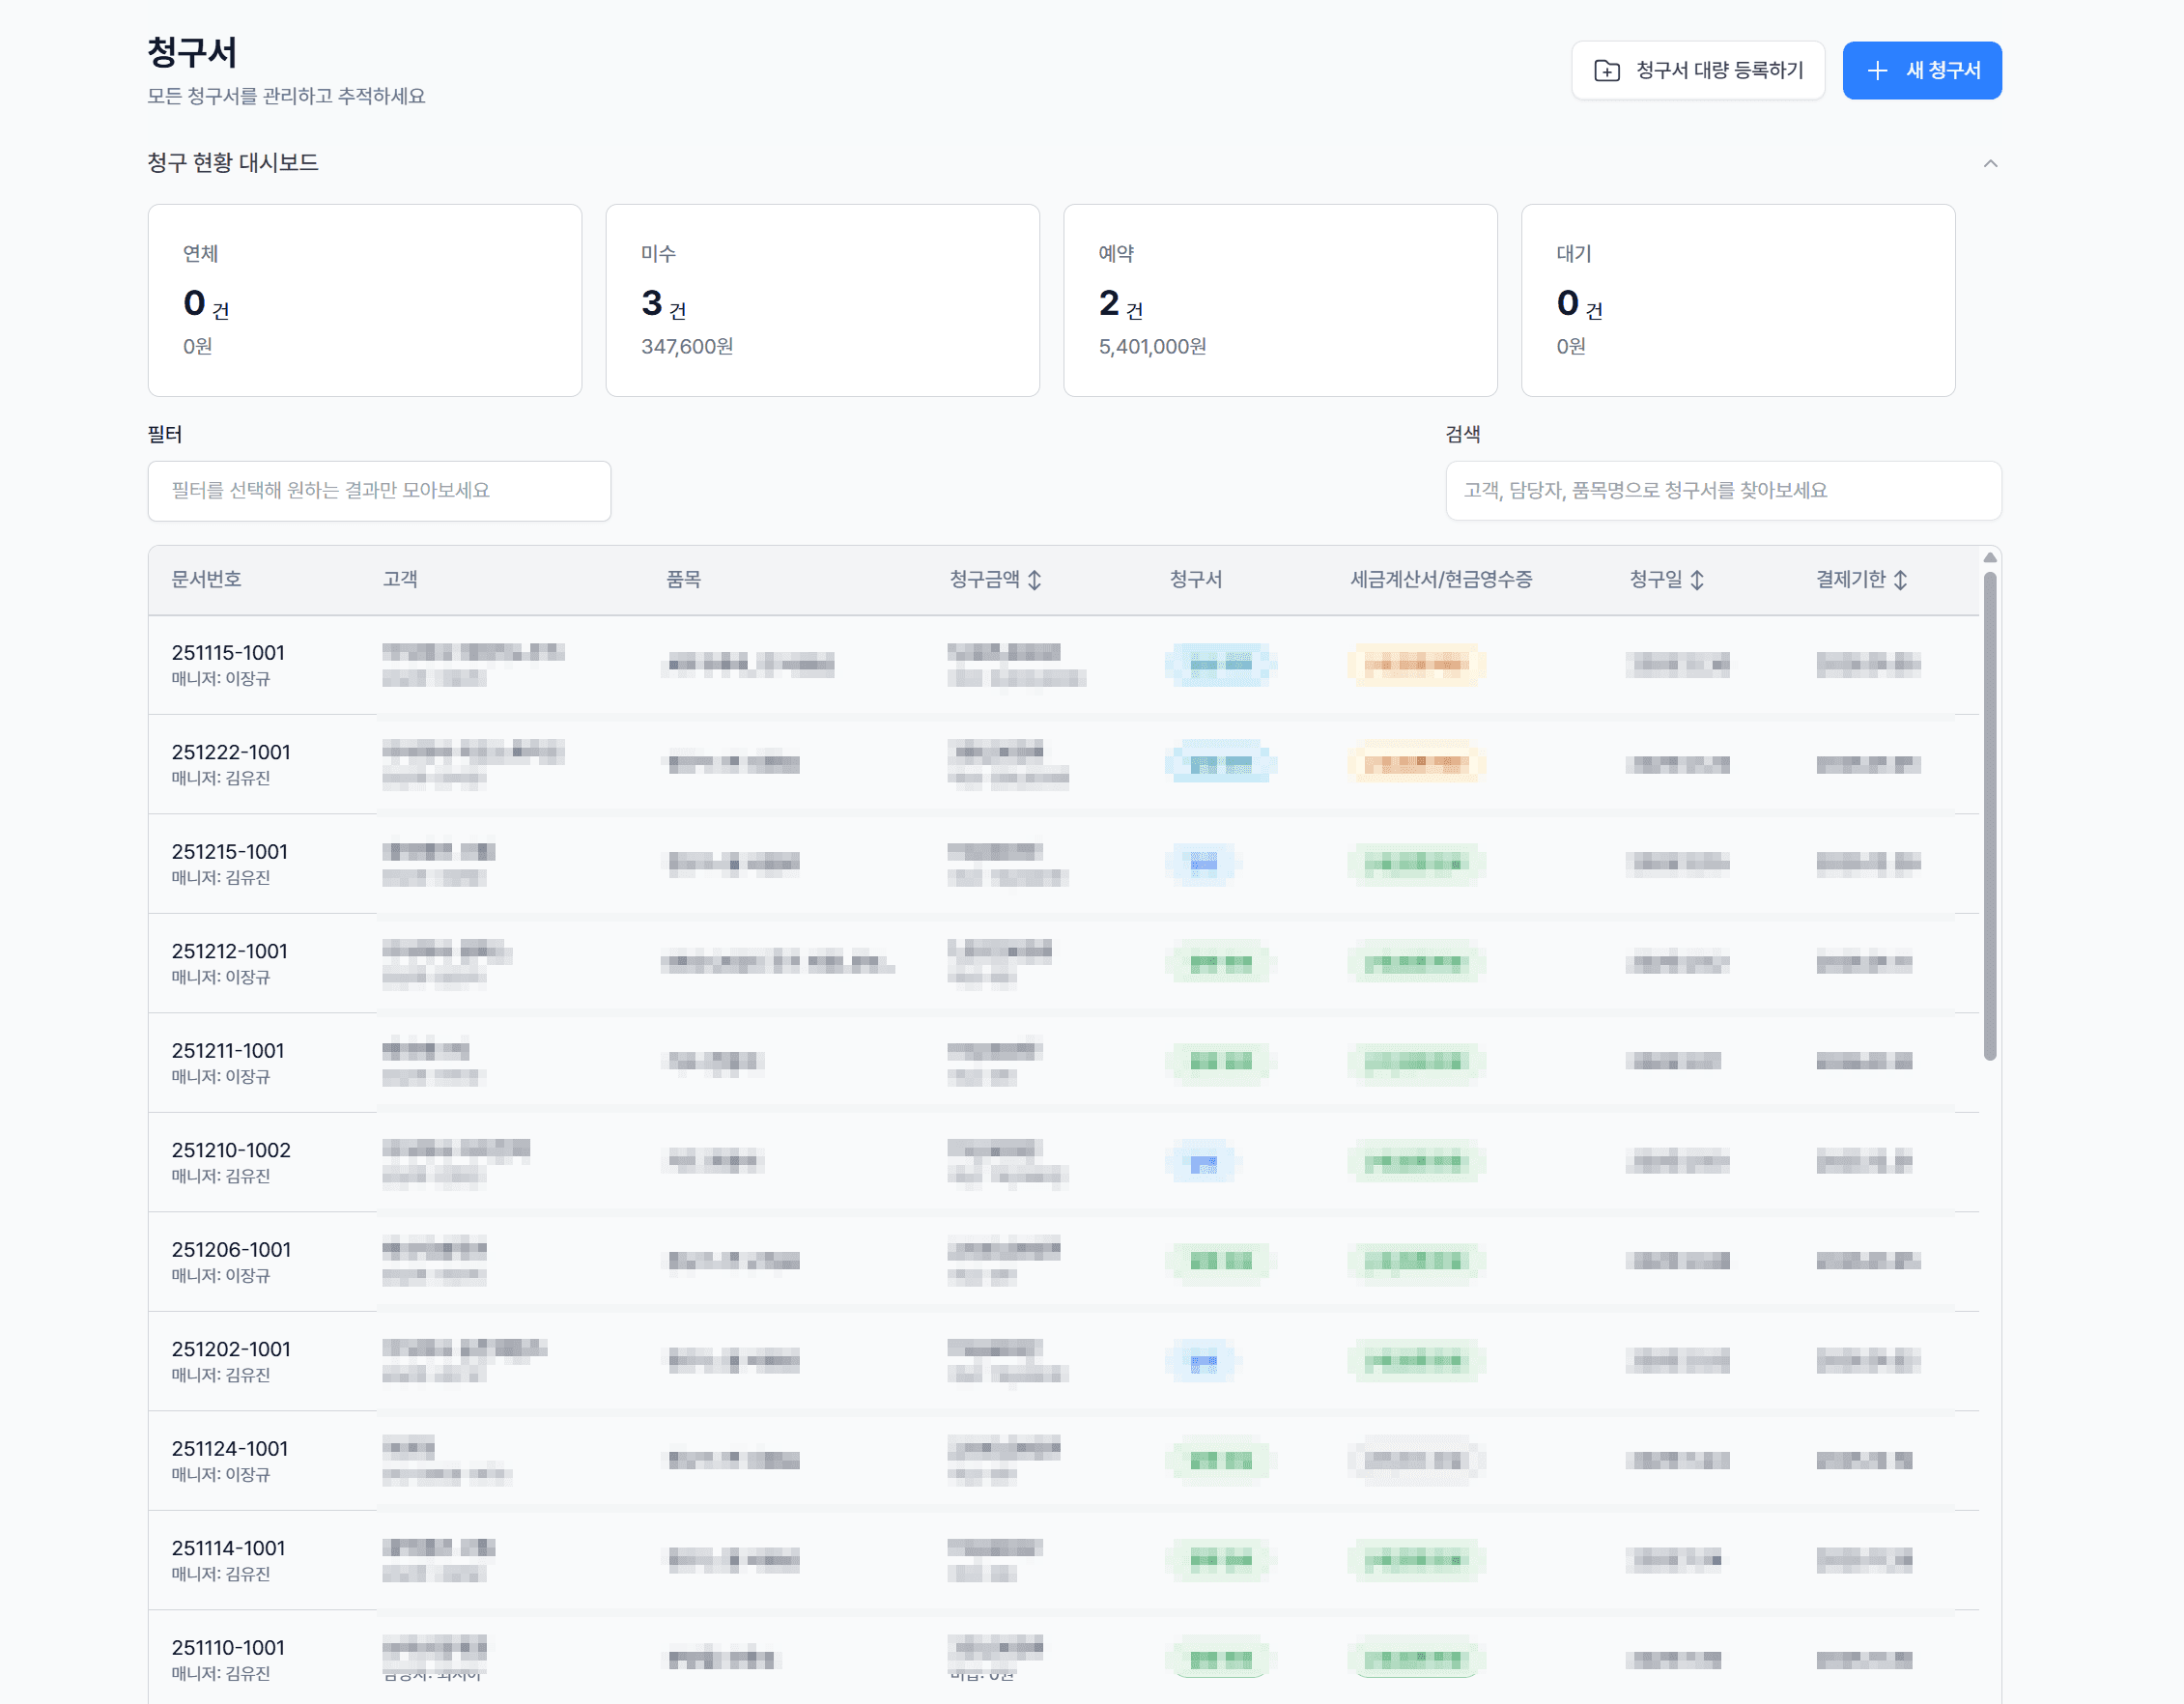Sort by 청구일 using sort arrows
The image size is (2184, 1704).
tap(1697, 579)
